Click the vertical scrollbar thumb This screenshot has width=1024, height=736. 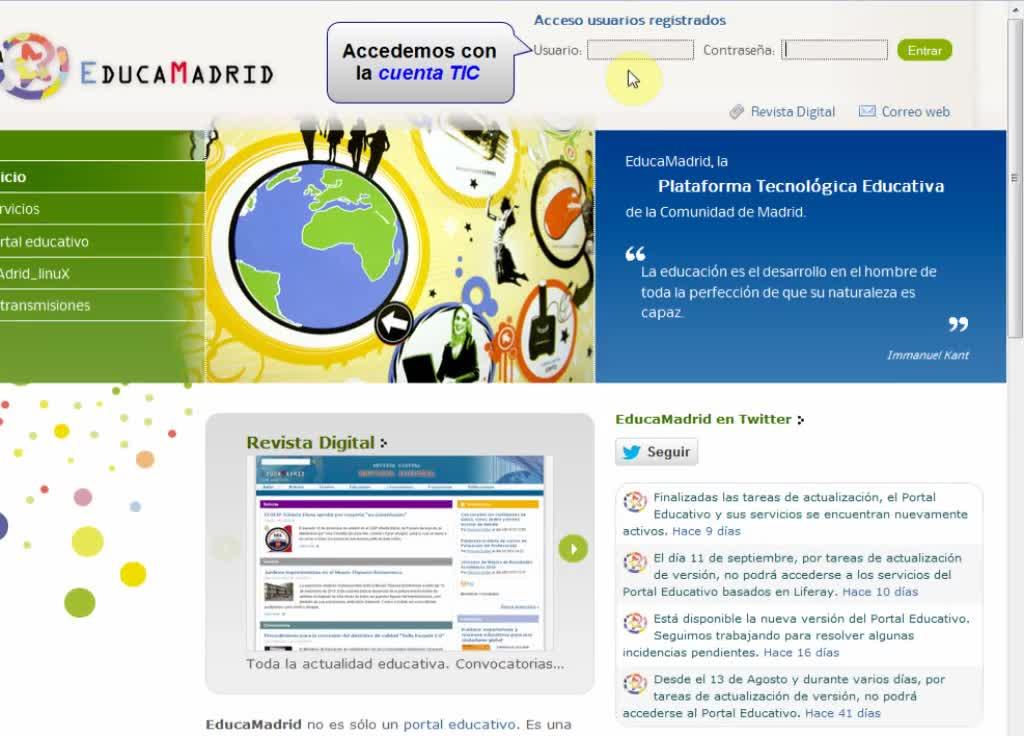pos(1015,176)
